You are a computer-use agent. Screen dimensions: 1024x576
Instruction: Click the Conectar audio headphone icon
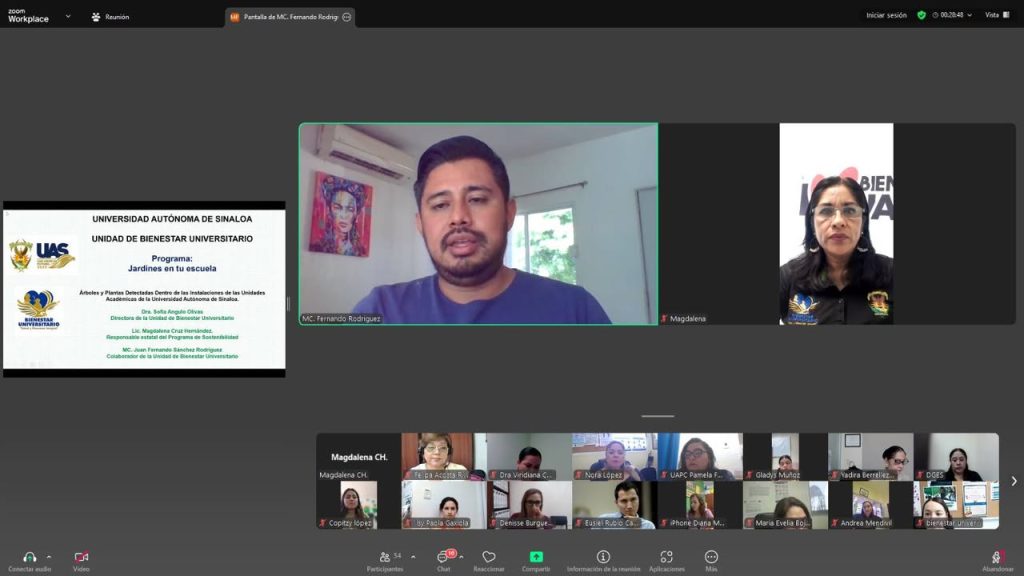click(x=29, y=557)
